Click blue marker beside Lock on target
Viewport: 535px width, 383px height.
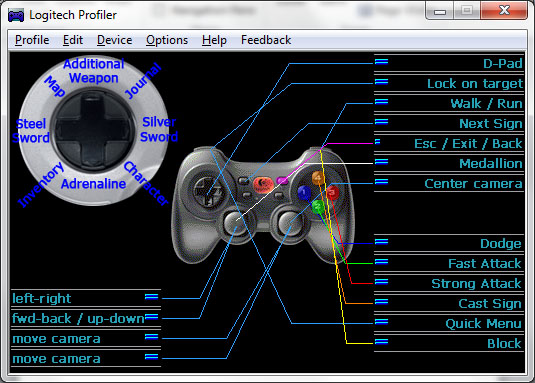click(x=381, y=82)
